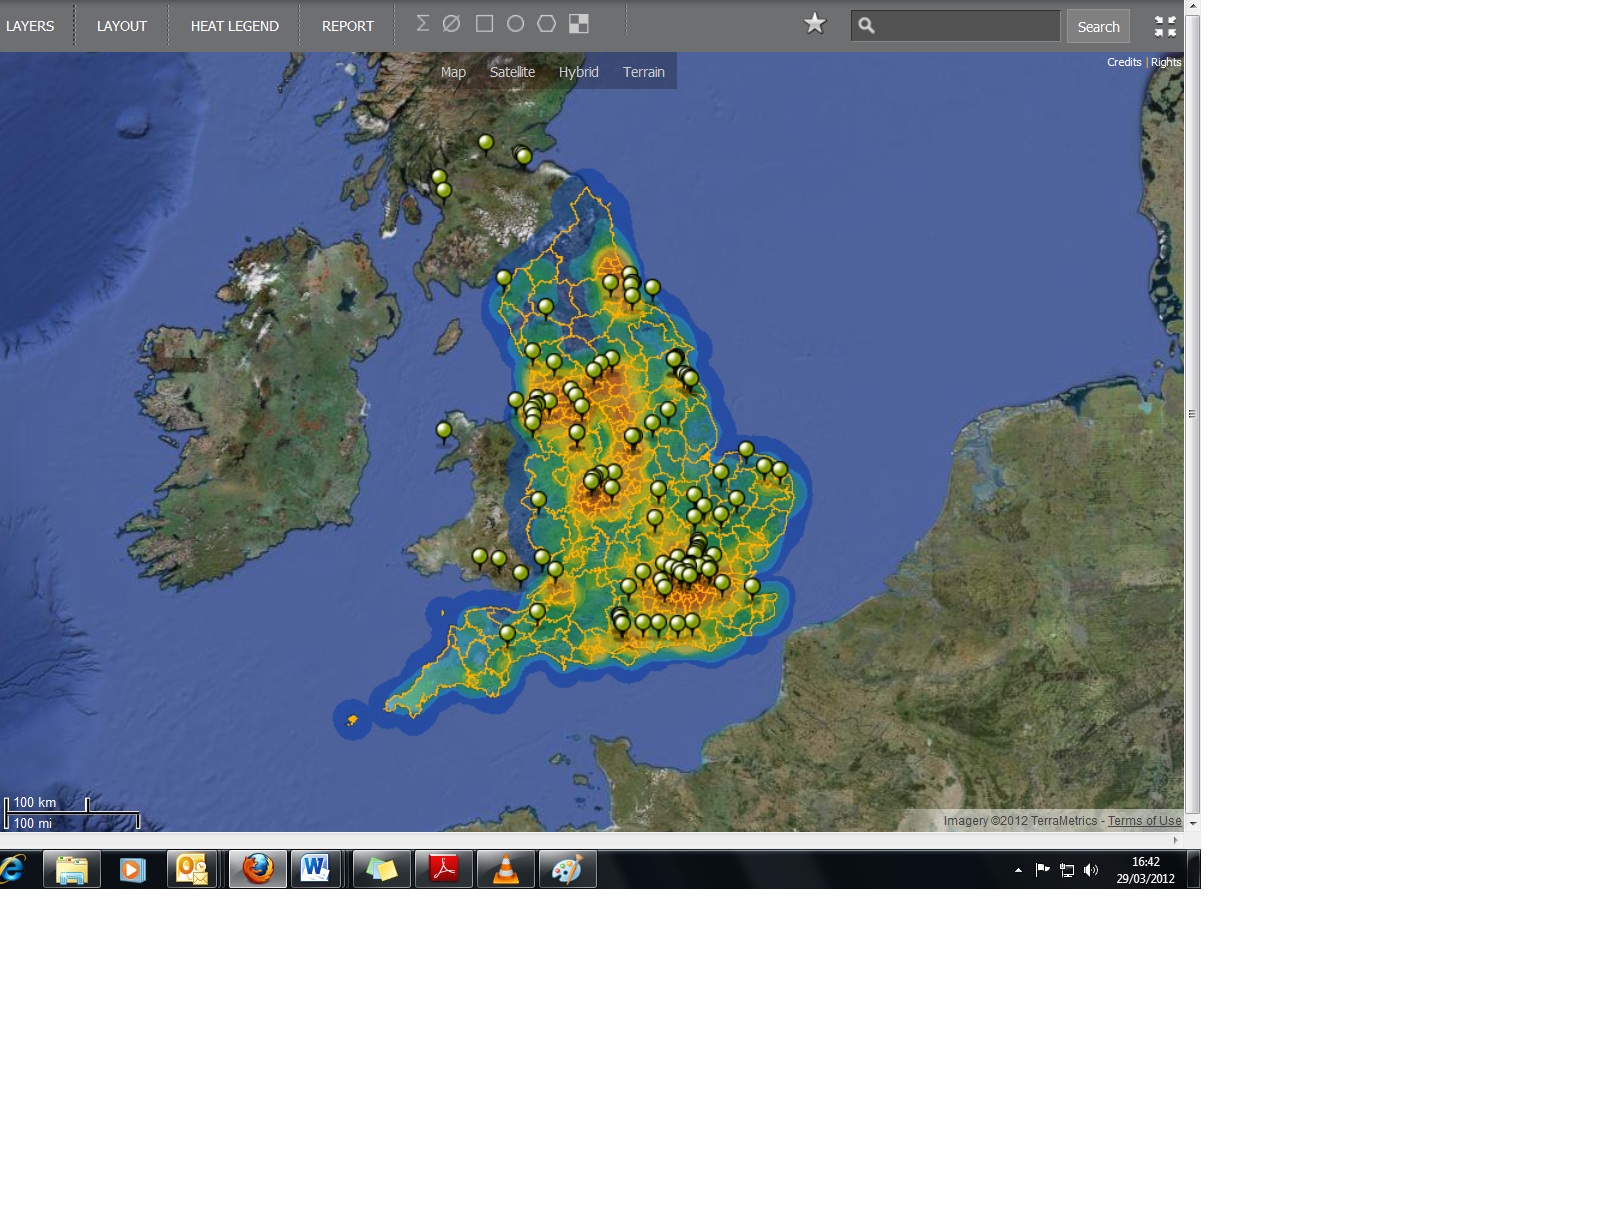Open the LAYERS panel menu
Screen dimensions: 1612x1216
(30, 26)
